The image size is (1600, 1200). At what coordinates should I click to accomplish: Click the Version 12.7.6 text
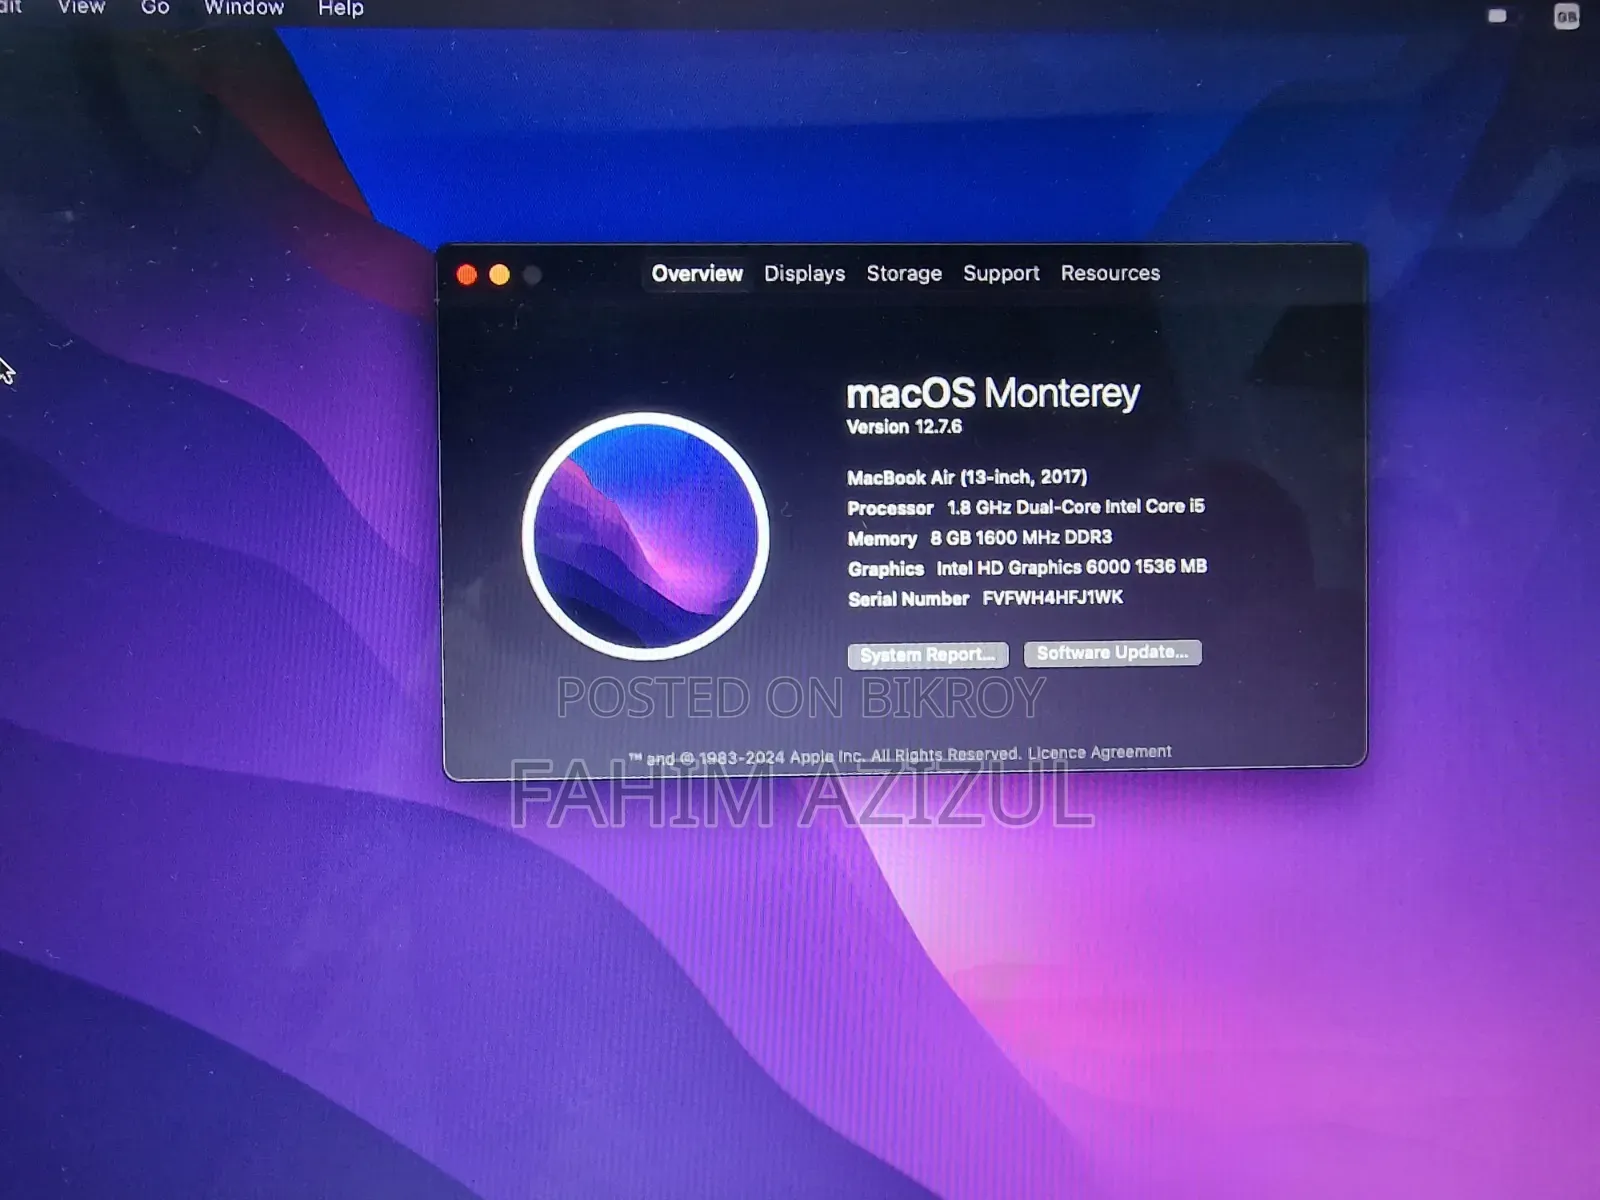pos(904,427)
